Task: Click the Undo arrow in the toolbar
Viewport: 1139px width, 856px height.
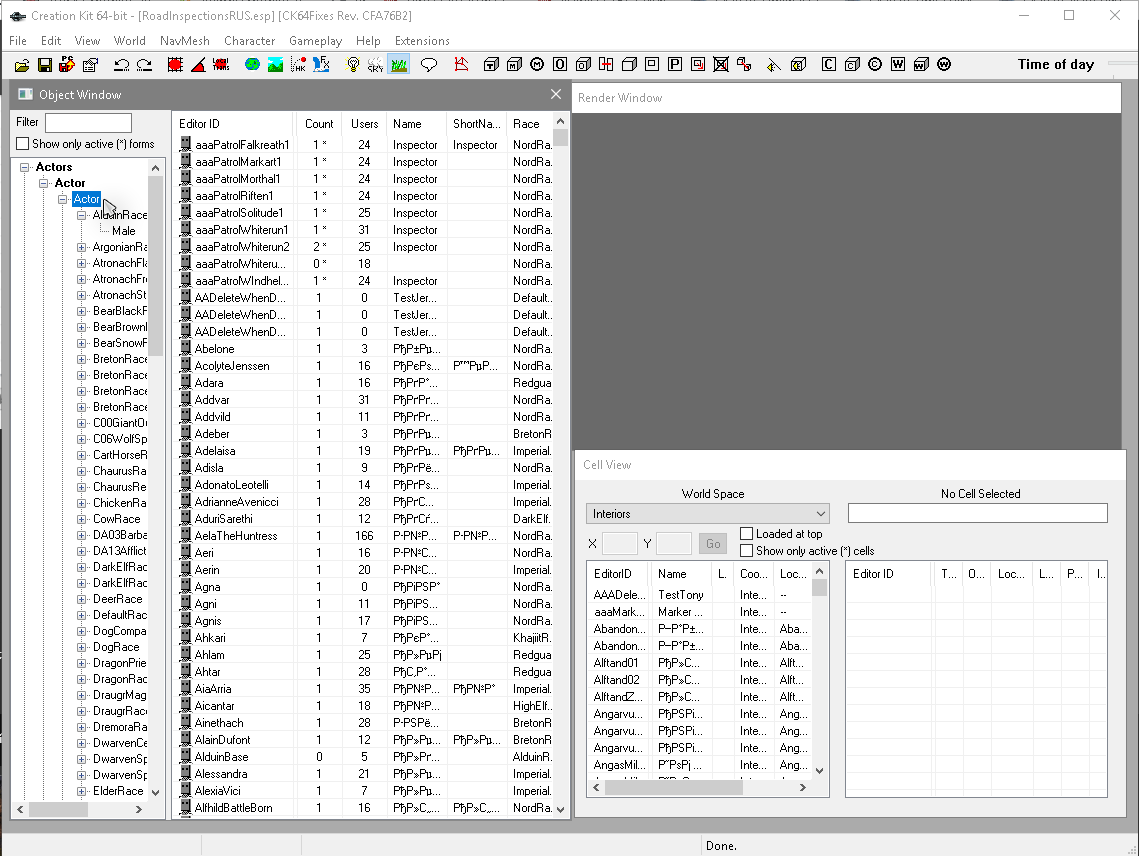Action: 122,65
